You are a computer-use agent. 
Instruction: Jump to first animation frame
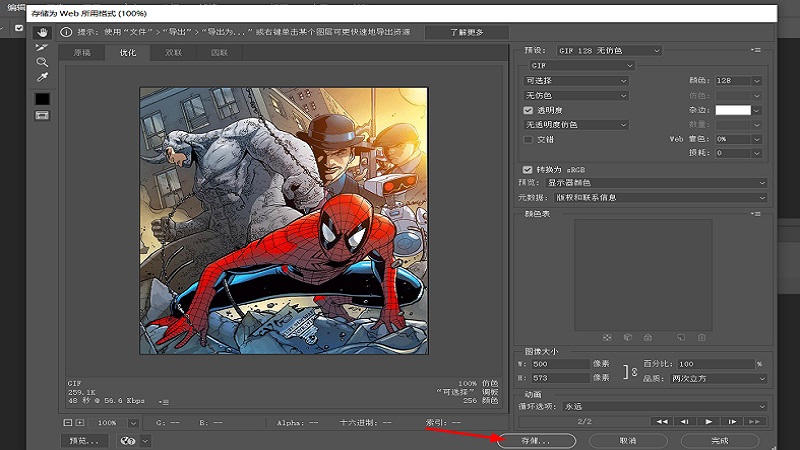click(x=662, y=421)
